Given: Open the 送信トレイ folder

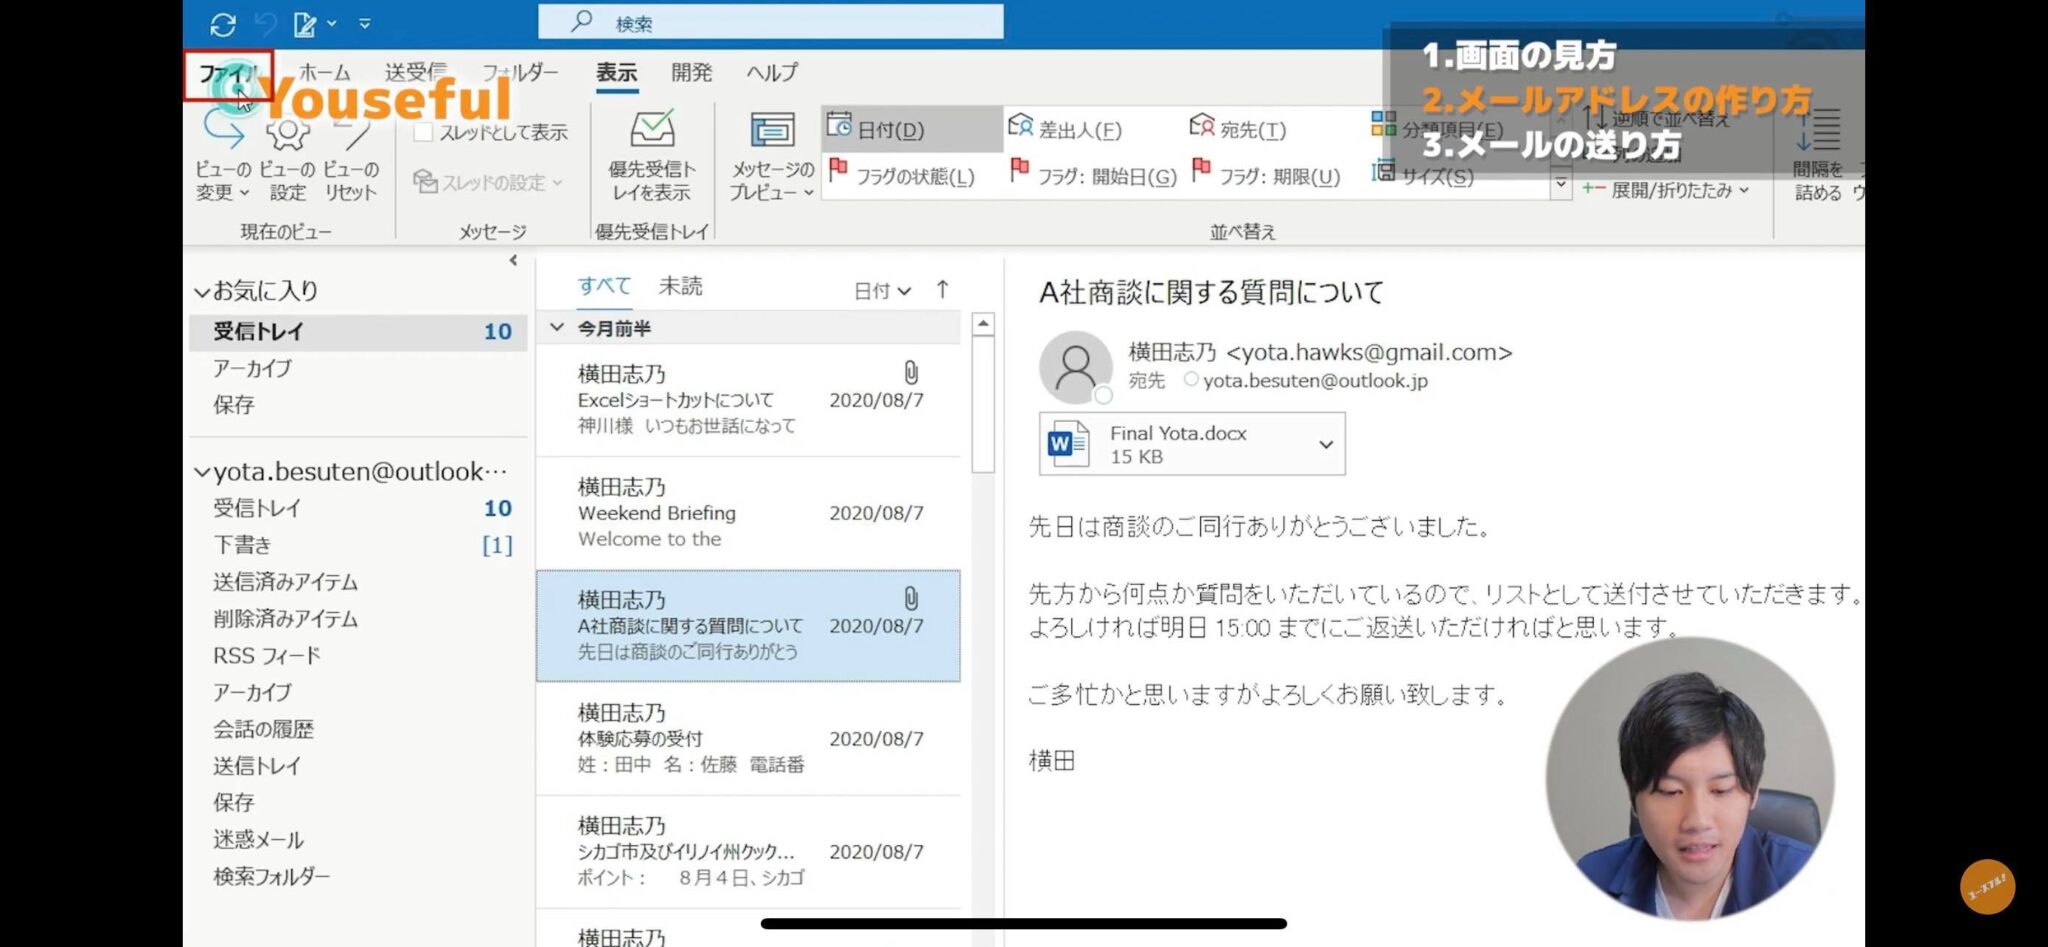Looking at the screenshot, I should pos(257,766).
